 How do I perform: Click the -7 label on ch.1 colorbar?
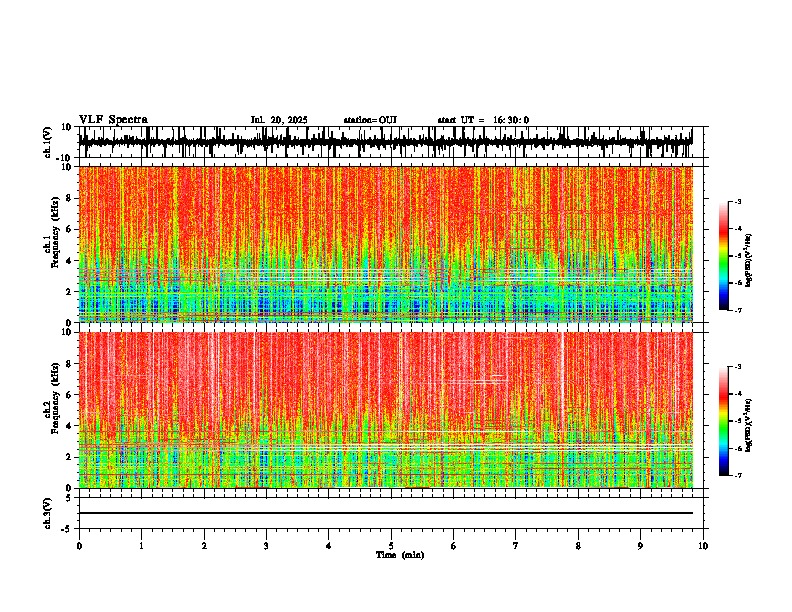tap(738, 310)
